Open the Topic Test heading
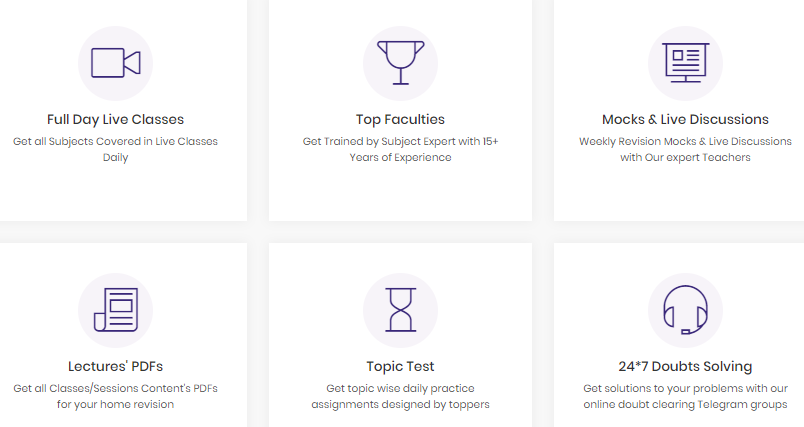Image resolution: width=804 pixels, height=427 pixels. click(x=400, y=367)
